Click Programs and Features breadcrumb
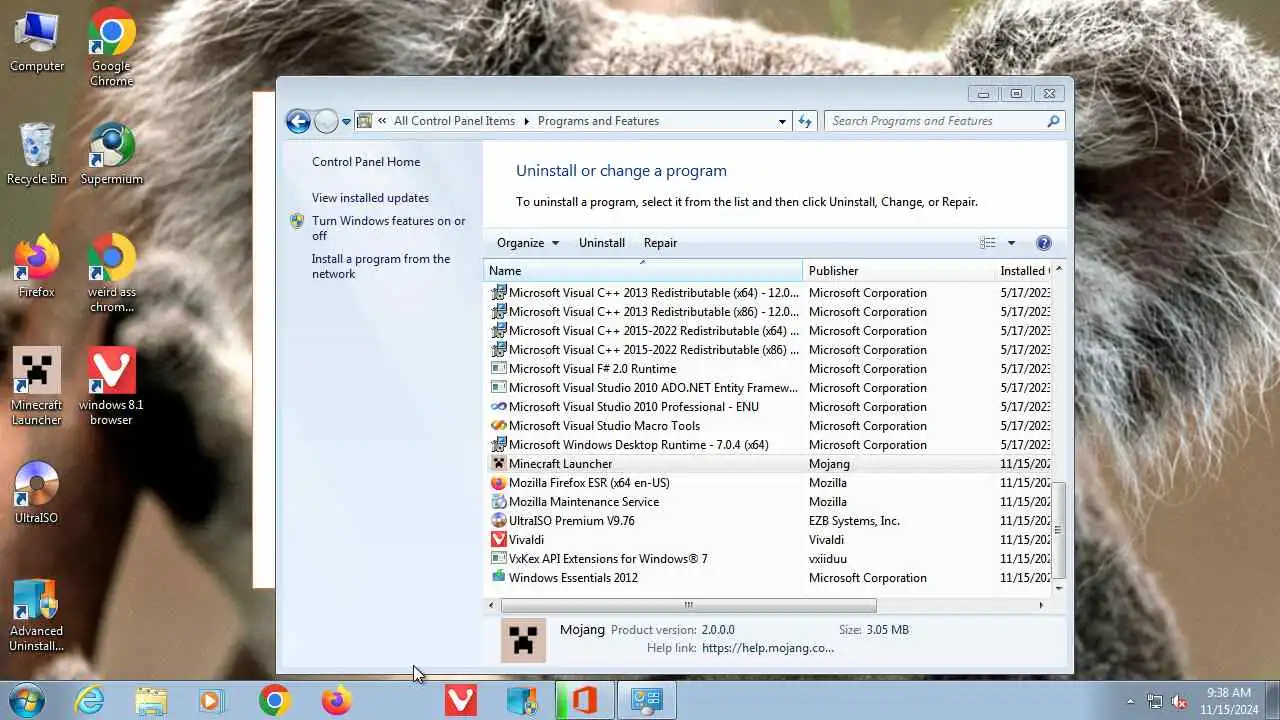This screenshot has width=1280, height=720. tap(598, 121)
